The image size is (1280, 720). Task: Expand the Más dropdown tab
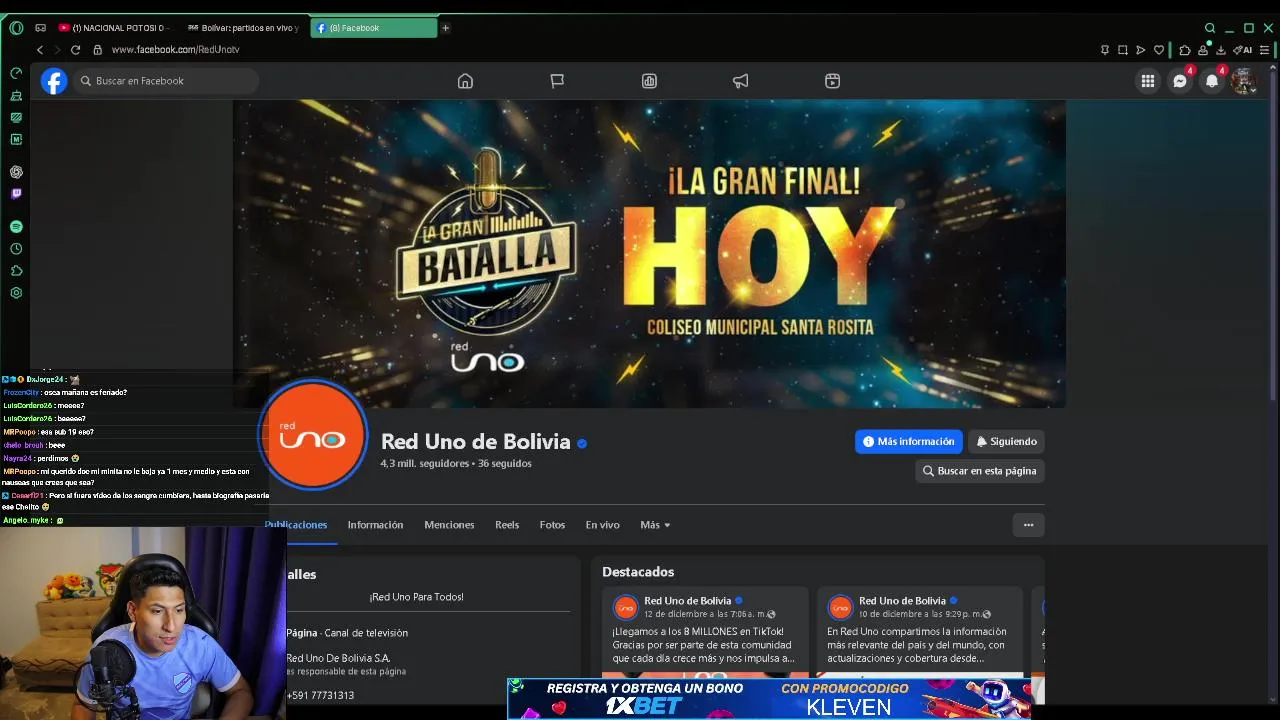[655, 525]
